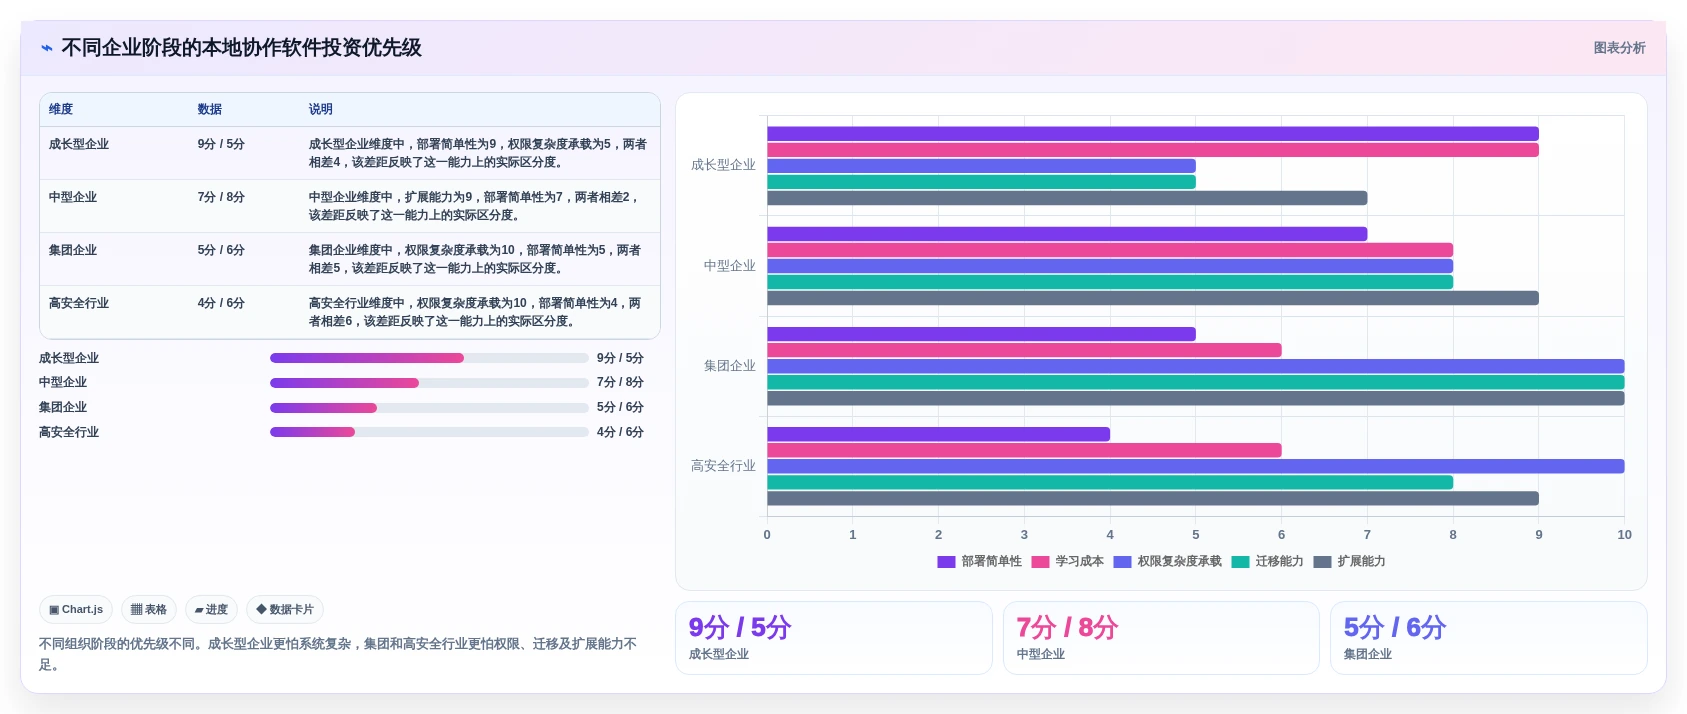Click the 5分 / 6分 value beside 集团企业 progress bar
The width and height of the screenshot is (1687, 714).
click(x=620, y=408)
